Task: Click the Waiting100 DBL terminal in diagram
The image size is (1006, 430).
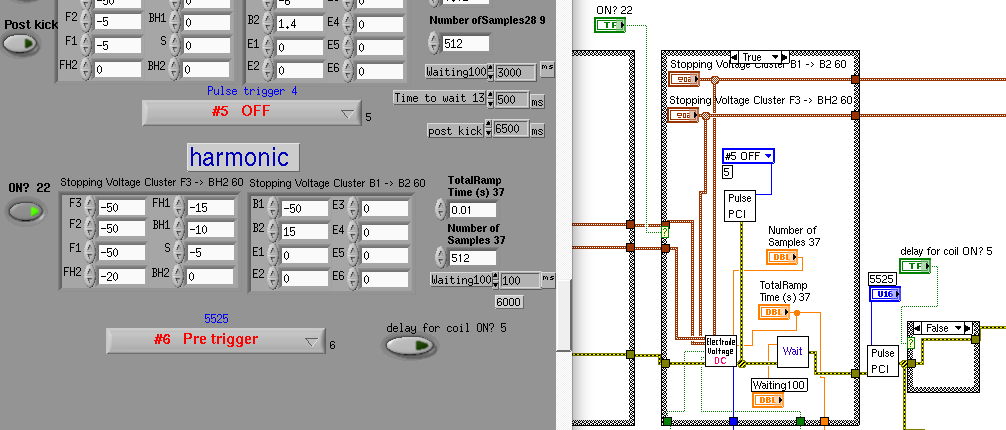Action: [768, 400]
